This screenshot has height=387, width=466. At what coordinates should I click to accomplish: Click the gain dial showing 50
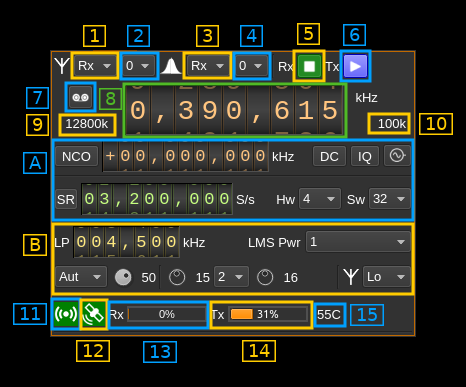[x=123, y=277]
